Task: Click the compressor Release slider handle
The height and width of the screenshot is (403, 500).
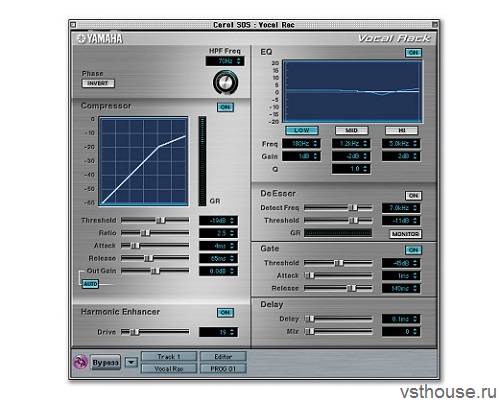Action: tap(149, 258)
